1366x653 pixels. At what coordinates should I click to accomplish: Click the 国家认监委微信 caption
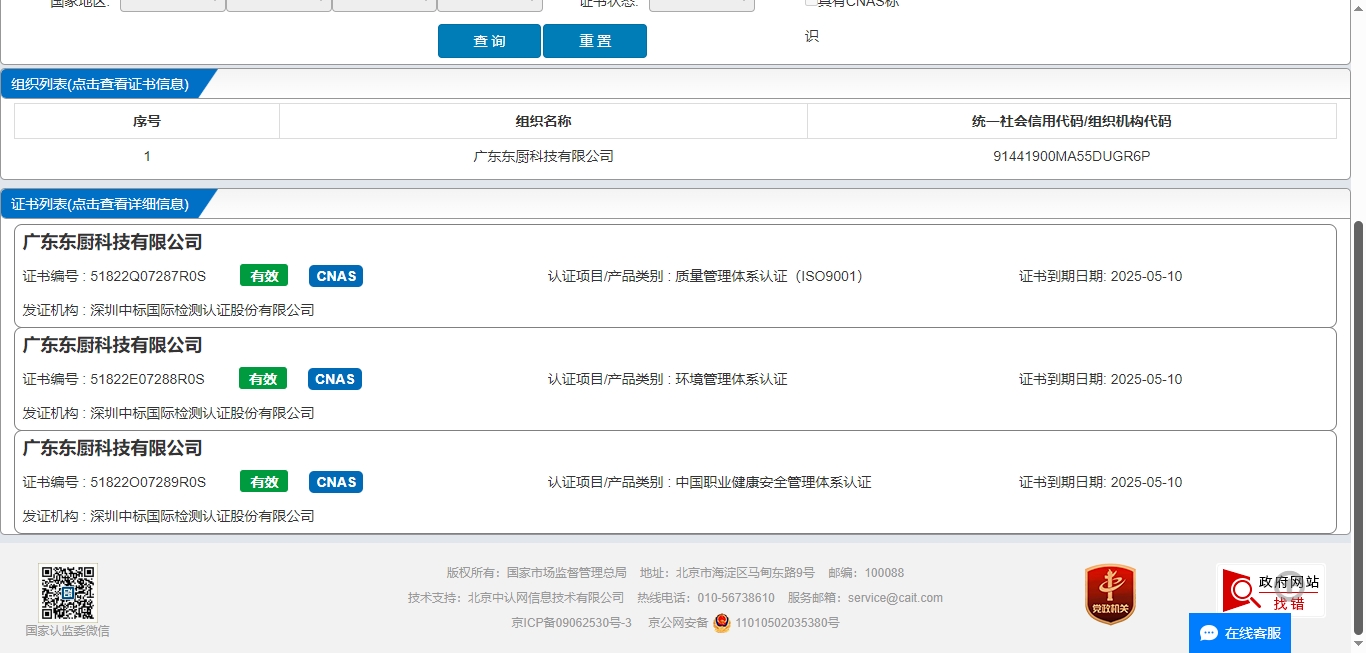pyautogui.click(x=68, y=631)
